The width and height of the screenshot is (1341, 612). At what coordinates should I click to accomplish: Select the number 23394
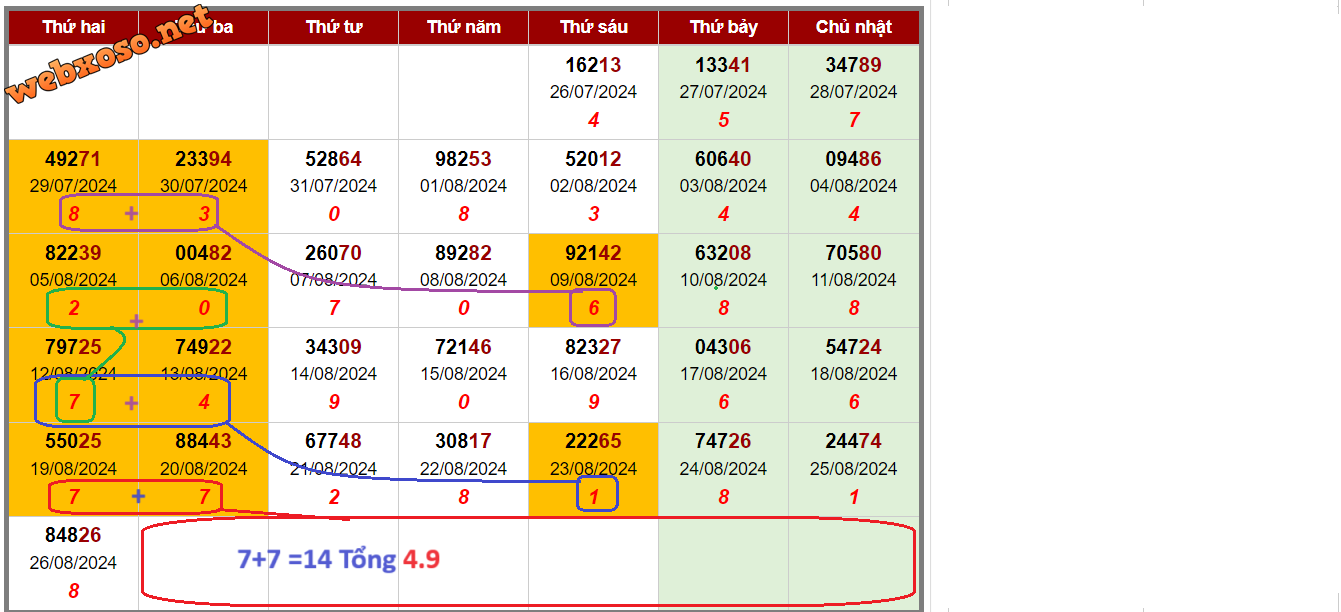[x=203, y=159]
